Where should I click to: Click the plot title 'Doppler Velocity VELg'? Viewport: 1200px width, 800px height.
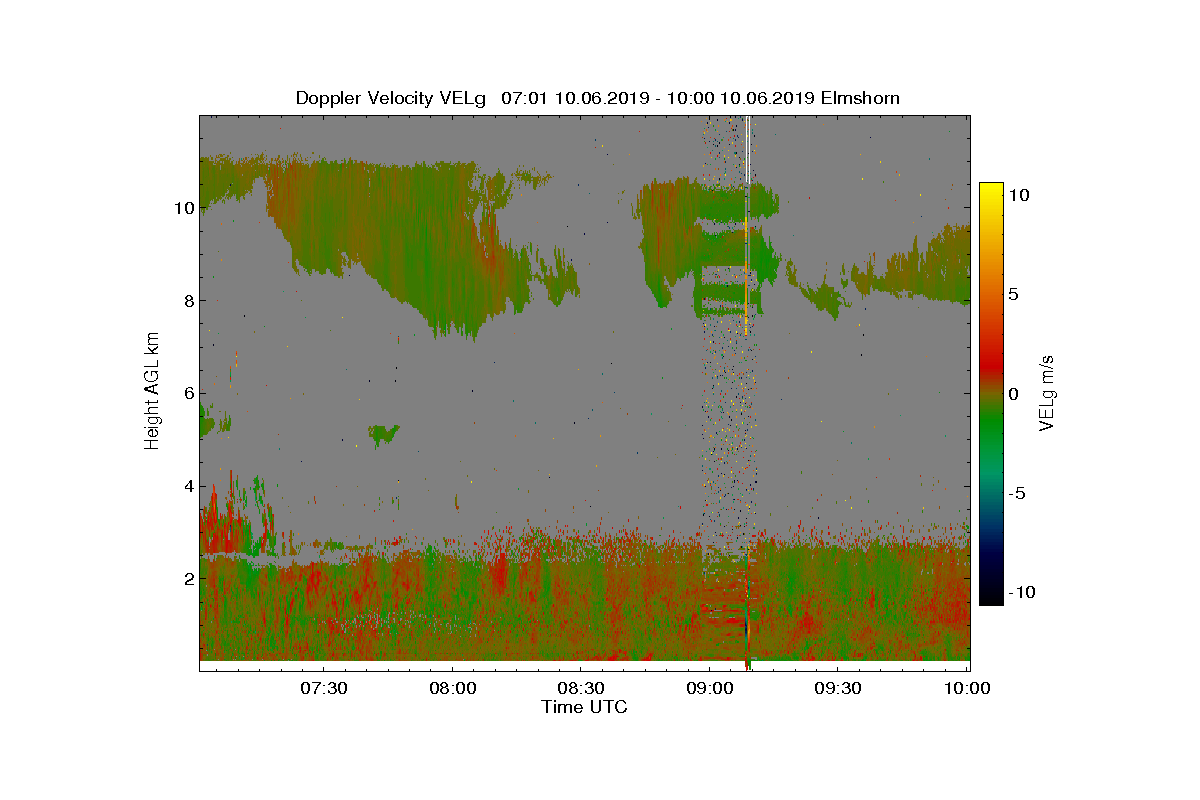point(391,98)
